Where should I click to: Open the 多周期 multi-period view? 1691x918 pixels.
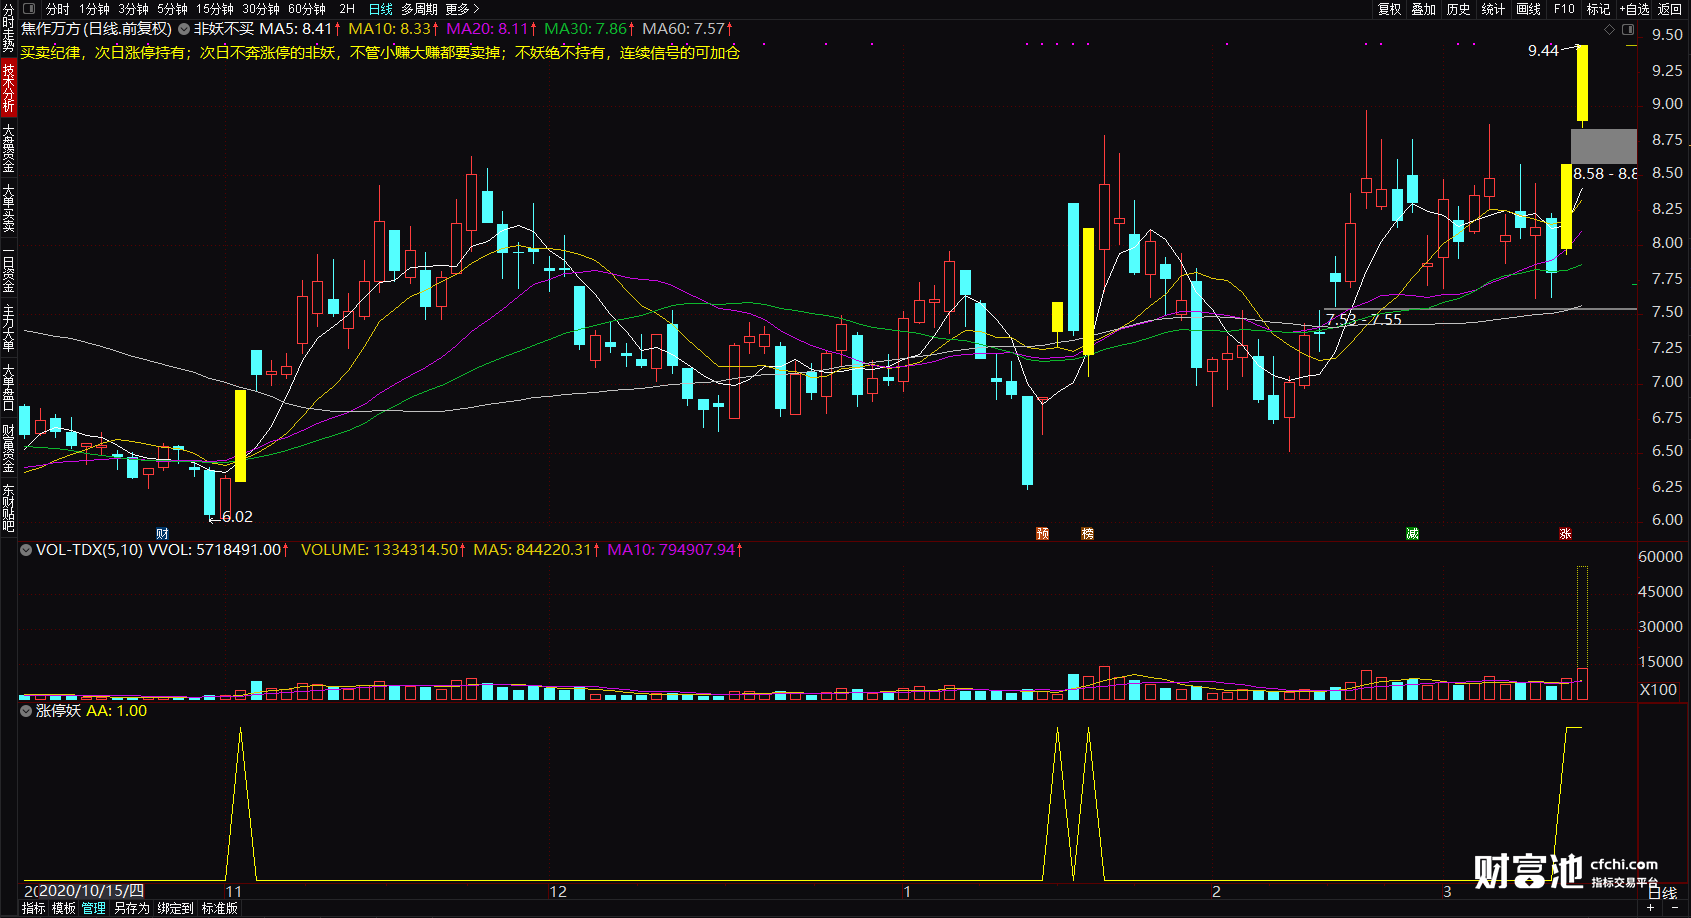420,9
